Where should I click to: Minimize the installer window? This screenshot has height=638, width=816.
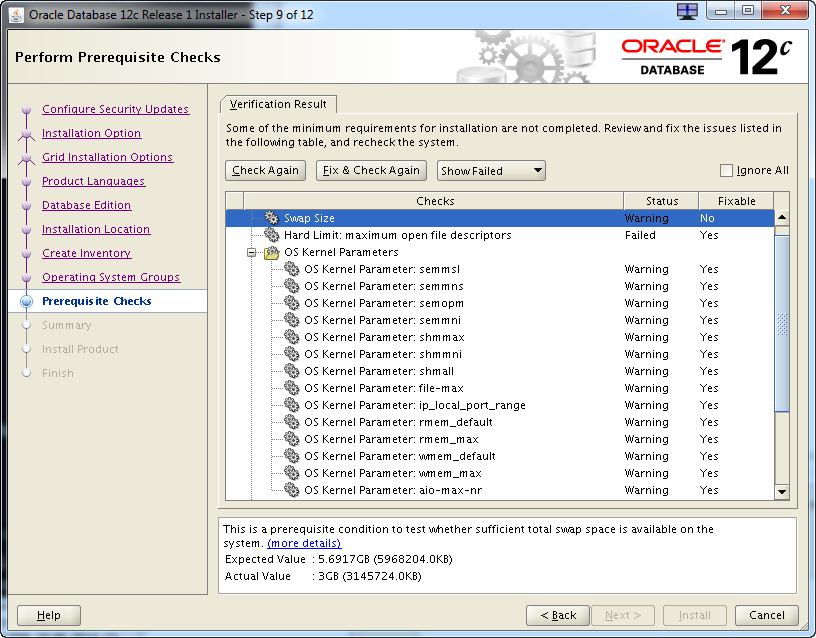point(721,11)
